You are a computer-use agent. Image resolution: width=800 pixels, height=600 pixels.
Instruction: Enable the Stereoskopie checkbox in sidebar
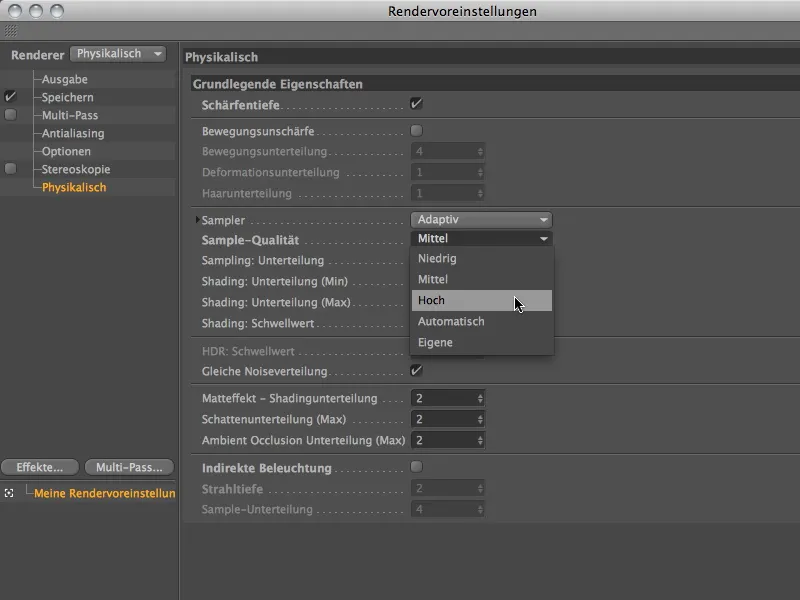[x=10, y=169]
